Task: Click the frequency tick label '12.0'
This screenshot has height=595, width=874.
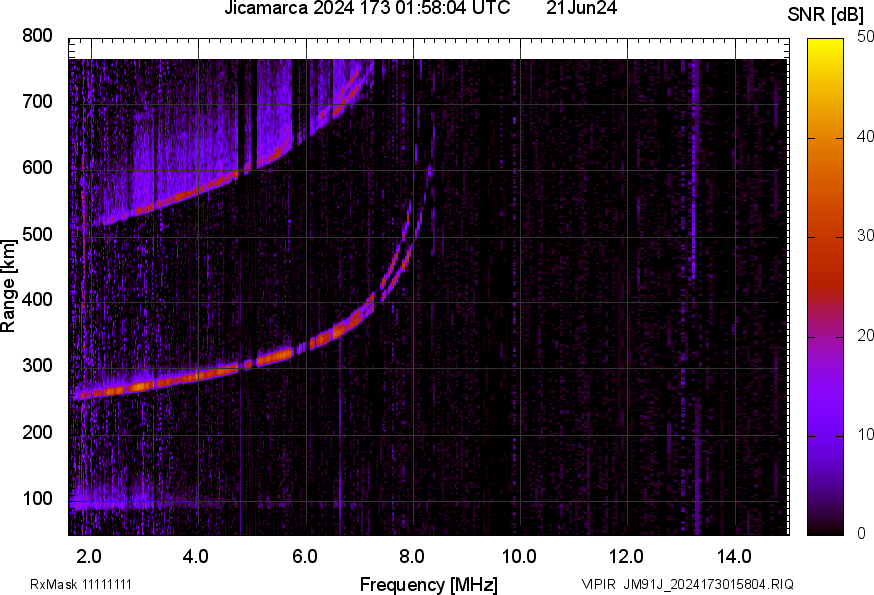Action: (x=626, y=557)
